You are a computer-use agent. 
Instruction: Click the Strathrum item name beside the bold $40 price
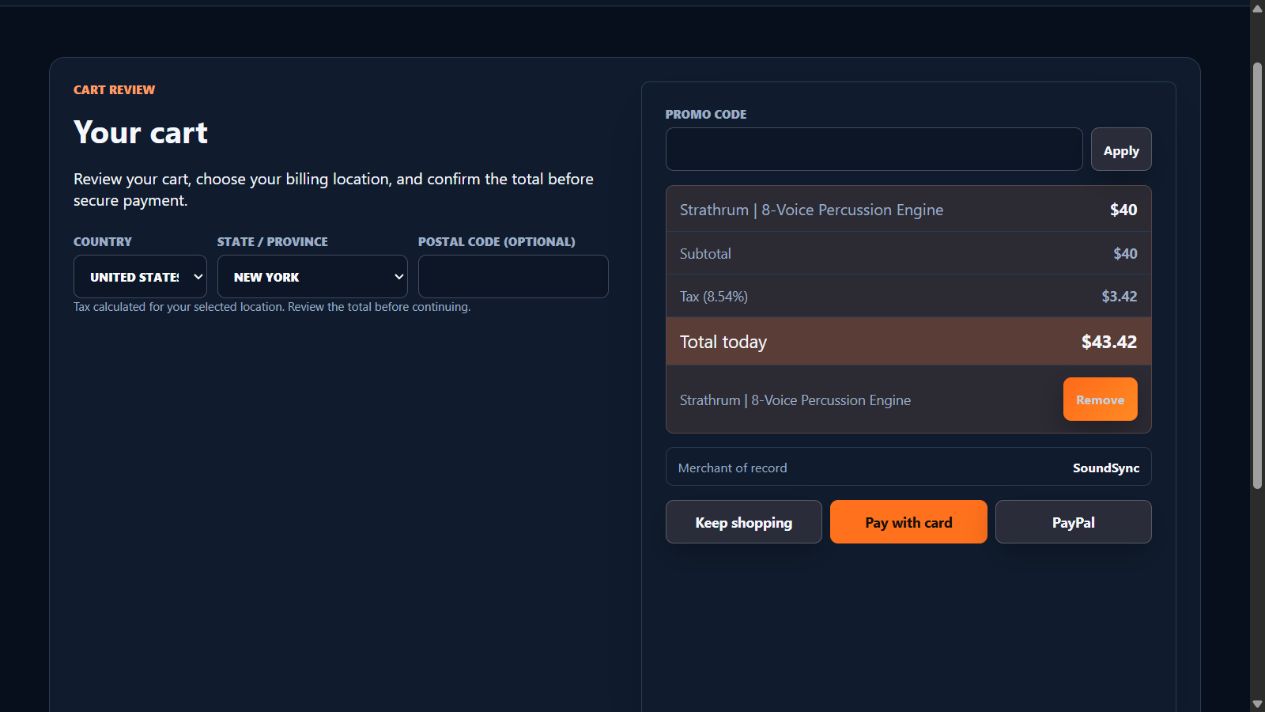[x=811, y=210]
